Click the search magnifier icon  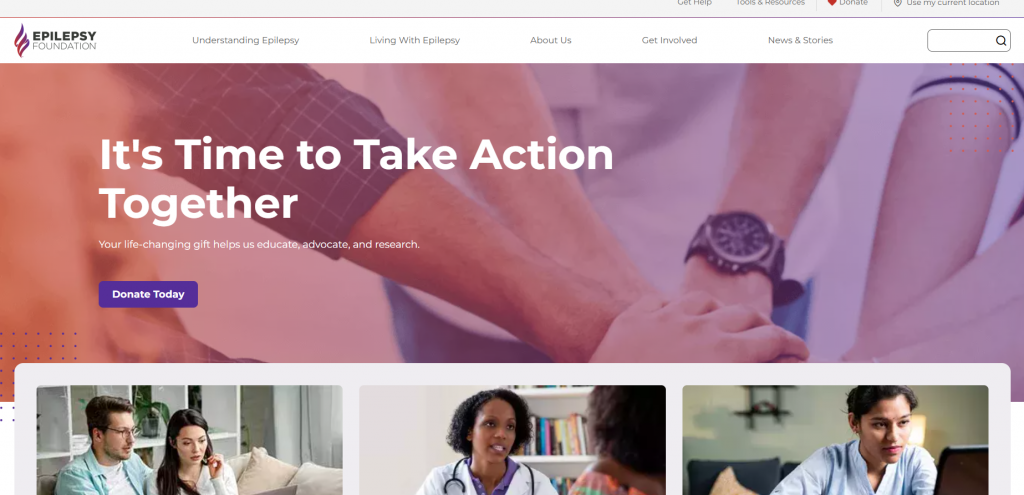[x=1000, y=40]
